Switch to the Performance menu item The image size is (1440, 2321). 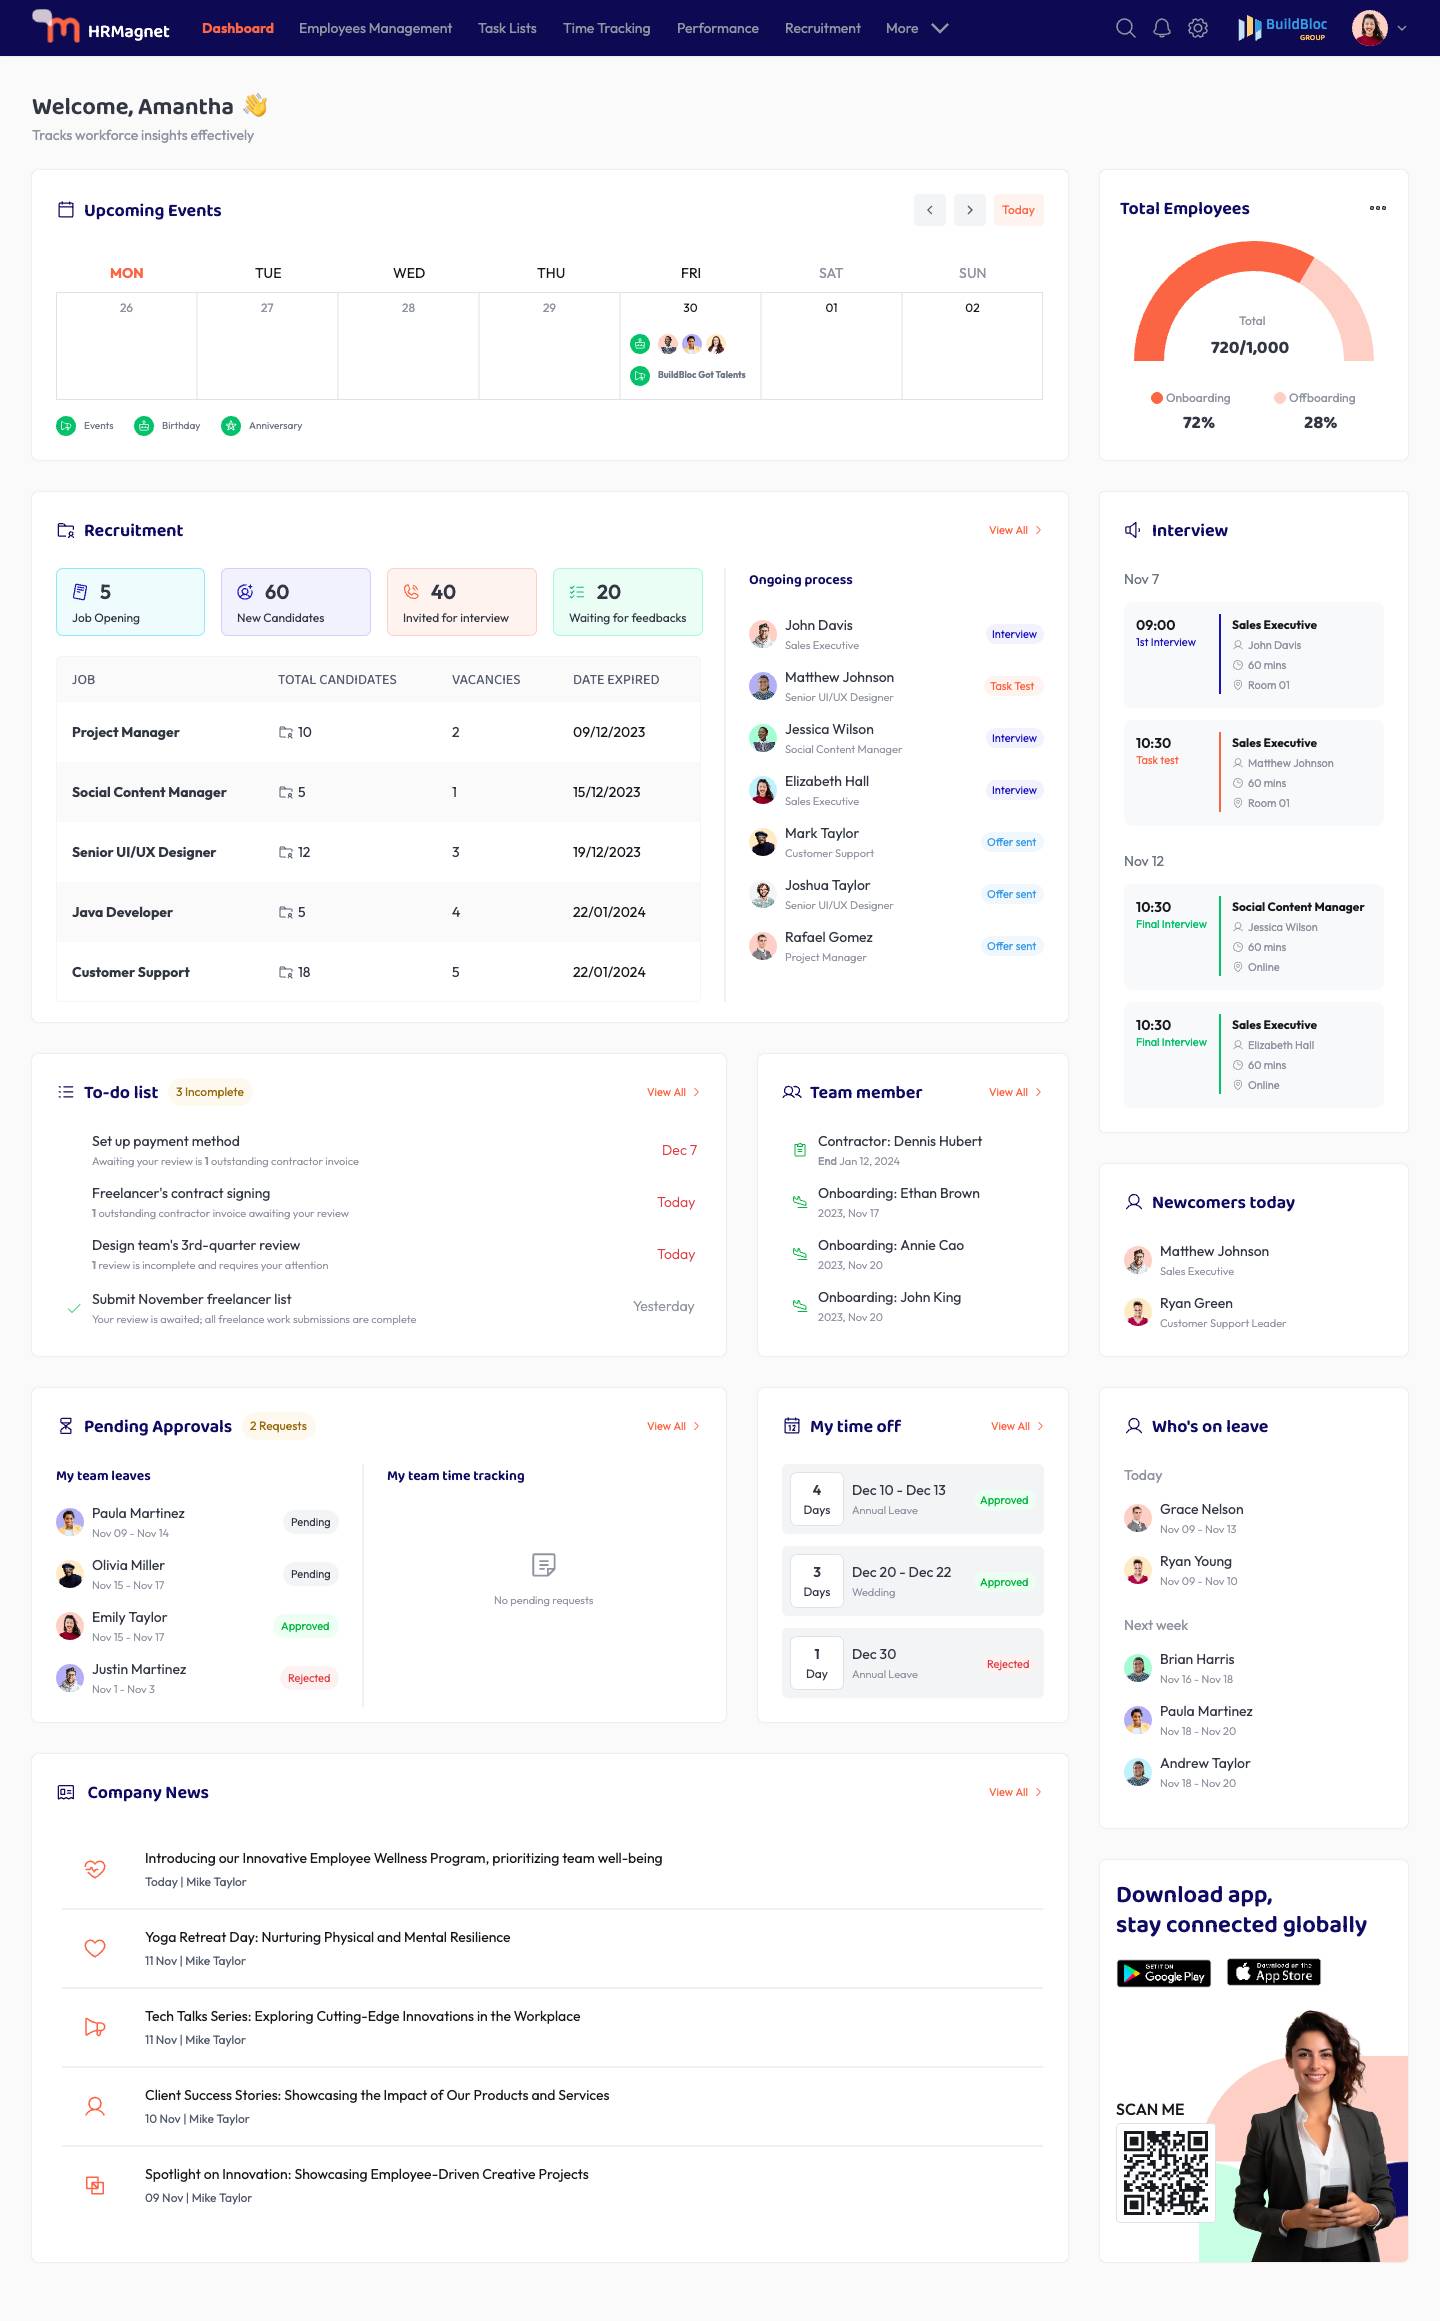tap(718, 28)
